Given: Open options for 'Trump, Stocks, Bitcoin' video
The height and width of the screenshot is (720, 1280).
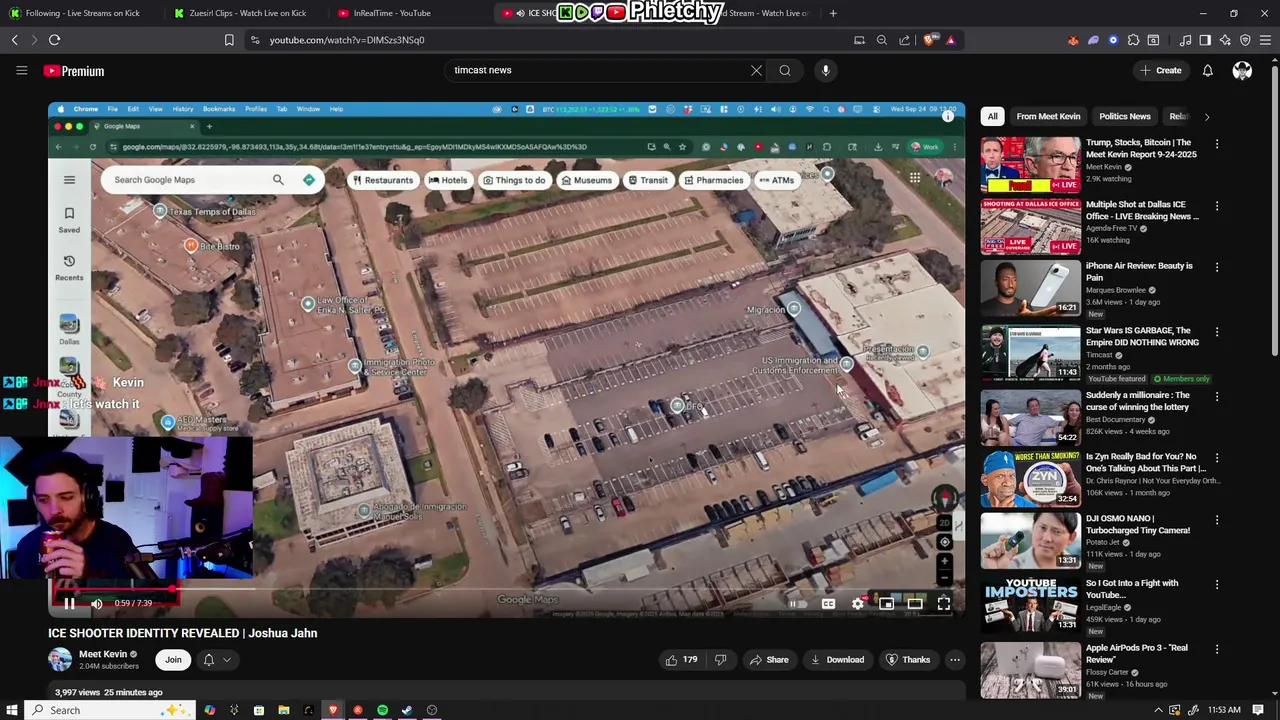Looking at the screenshot, I should coord(1217,144).
